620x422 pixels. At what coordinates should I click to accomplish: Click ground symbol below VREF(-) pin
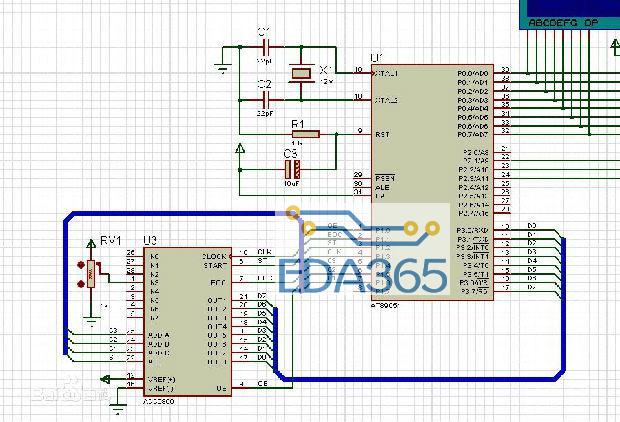[x=118, y=408]
